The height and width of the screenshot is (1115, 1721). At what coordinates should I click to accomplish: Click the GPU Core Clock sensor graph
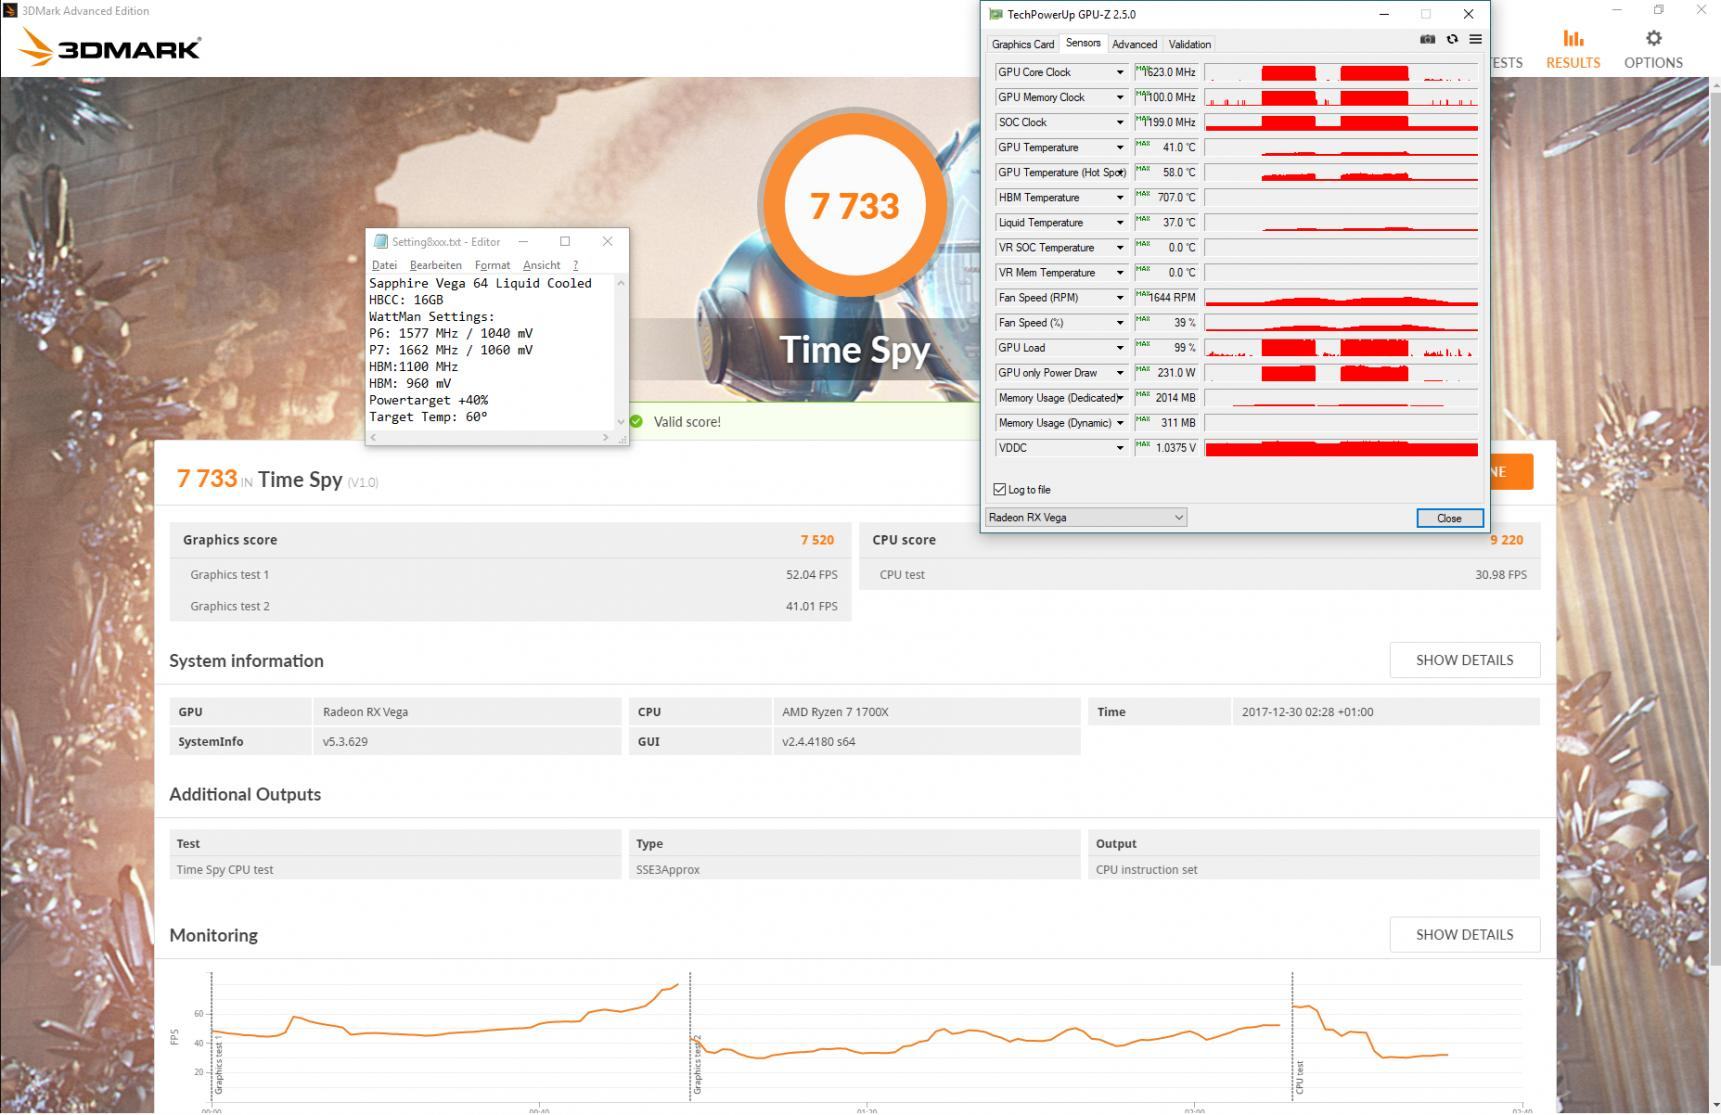1341,72
